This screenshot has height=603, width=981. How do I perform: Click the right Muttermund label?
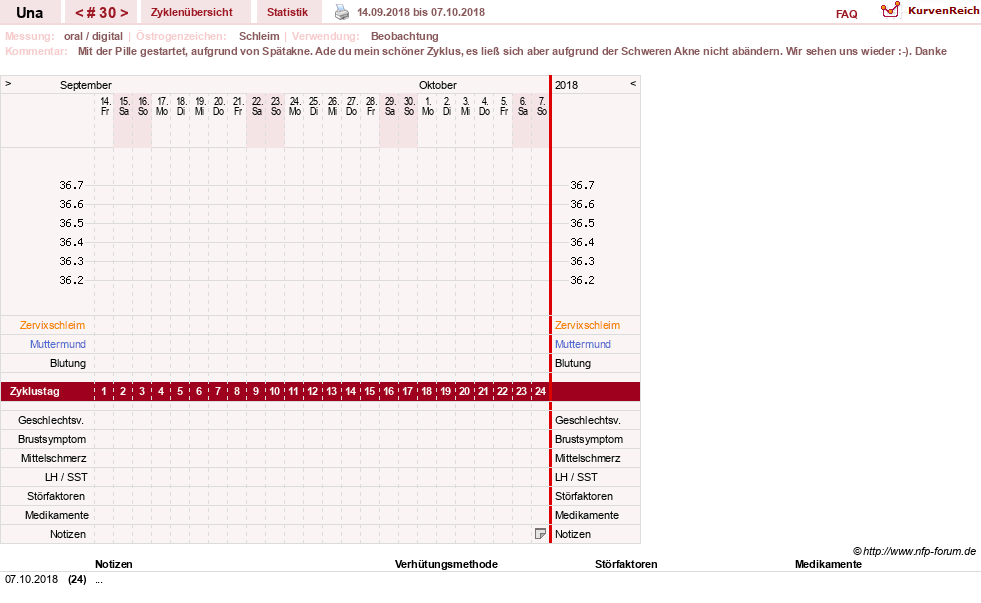582,344
